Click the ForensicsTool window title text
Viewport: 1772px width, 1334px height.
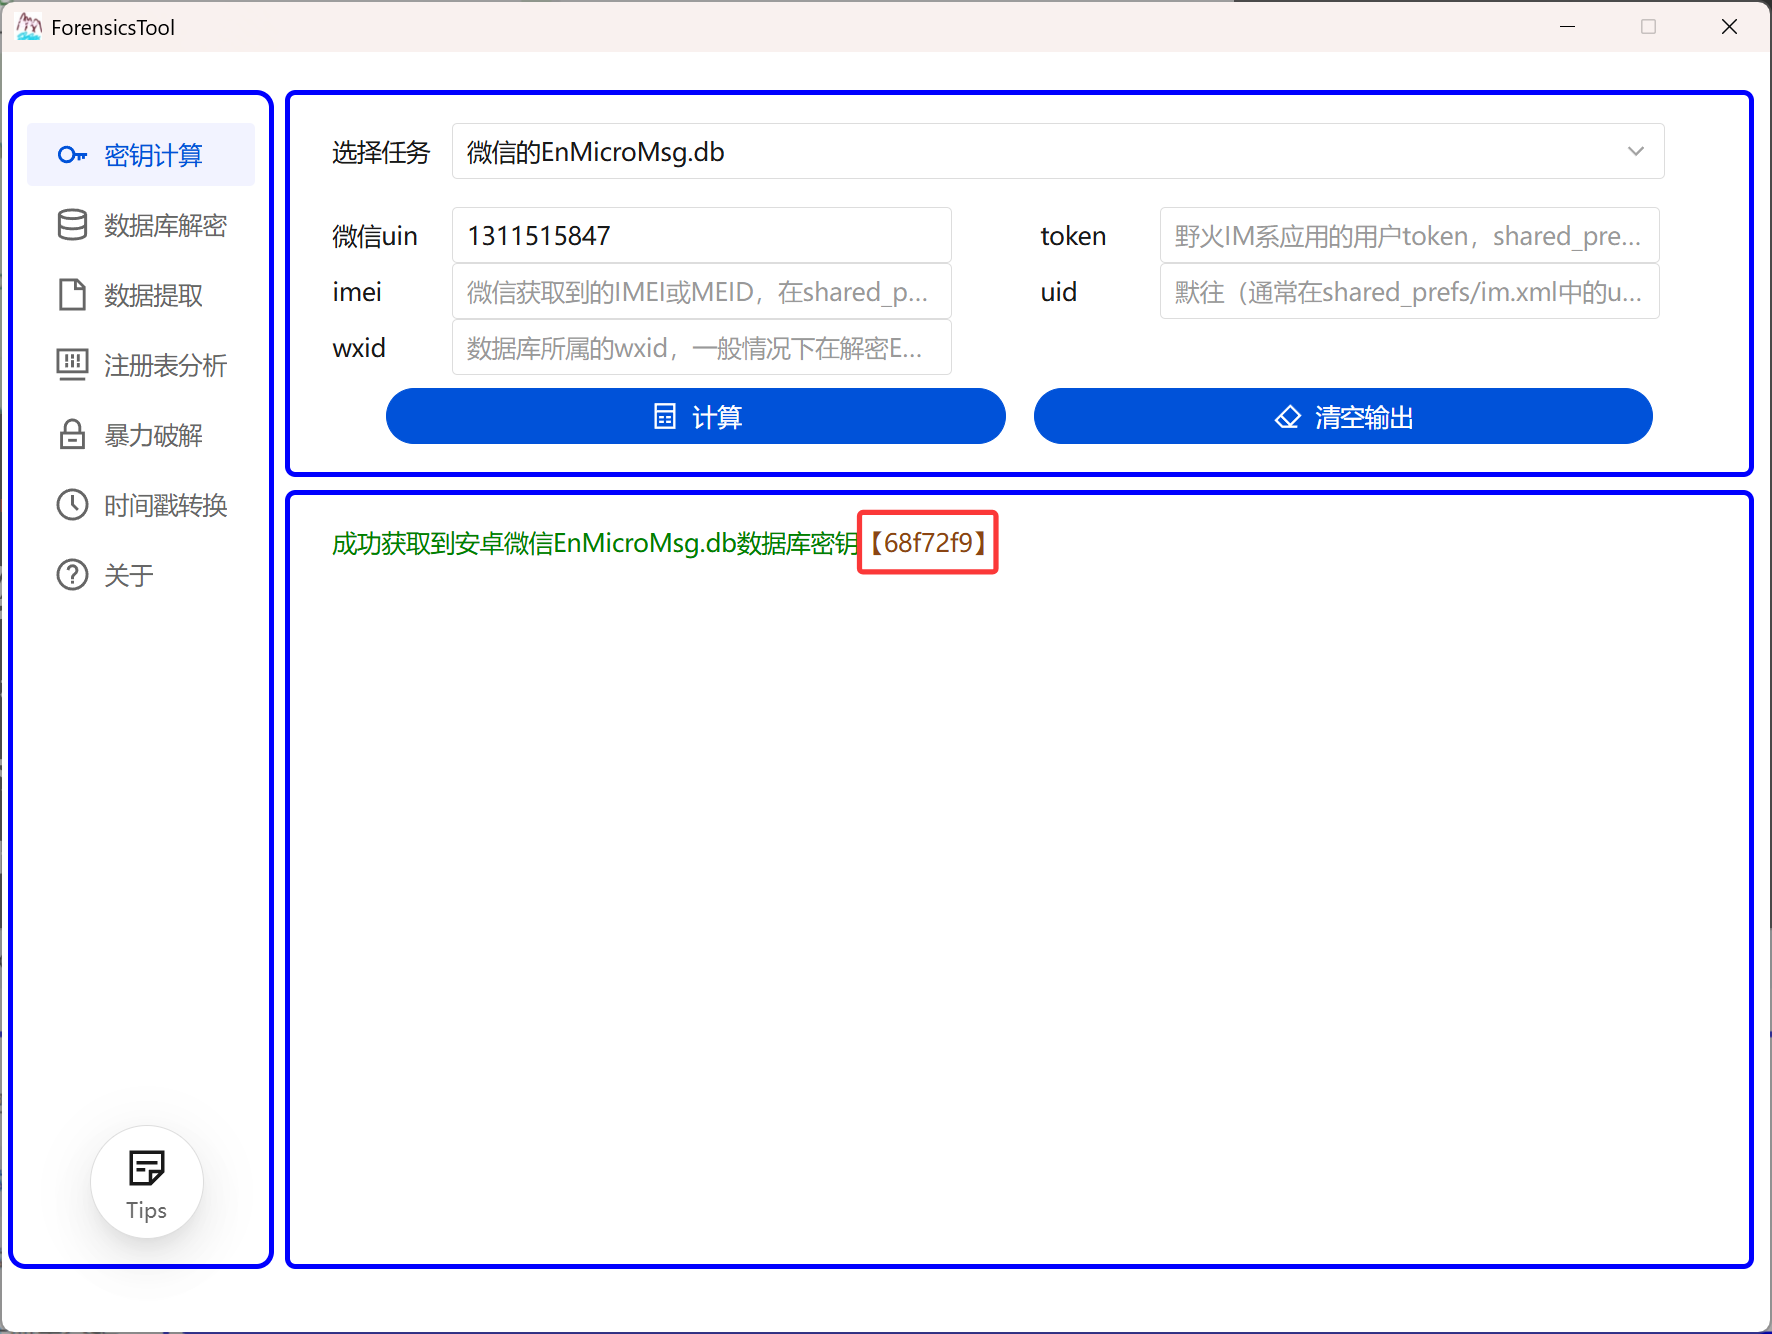pyautogui.click(x=113, y=27)
